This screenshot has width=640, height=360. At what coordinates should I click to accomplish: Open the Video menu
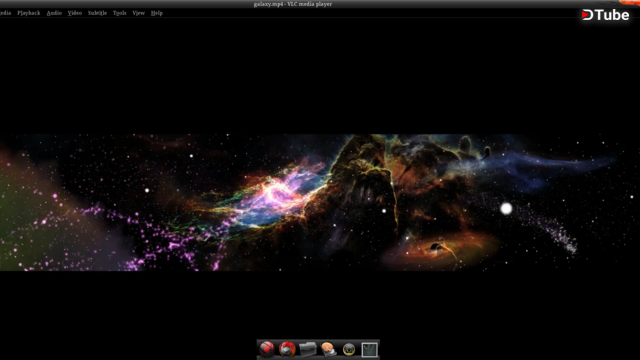75,13
